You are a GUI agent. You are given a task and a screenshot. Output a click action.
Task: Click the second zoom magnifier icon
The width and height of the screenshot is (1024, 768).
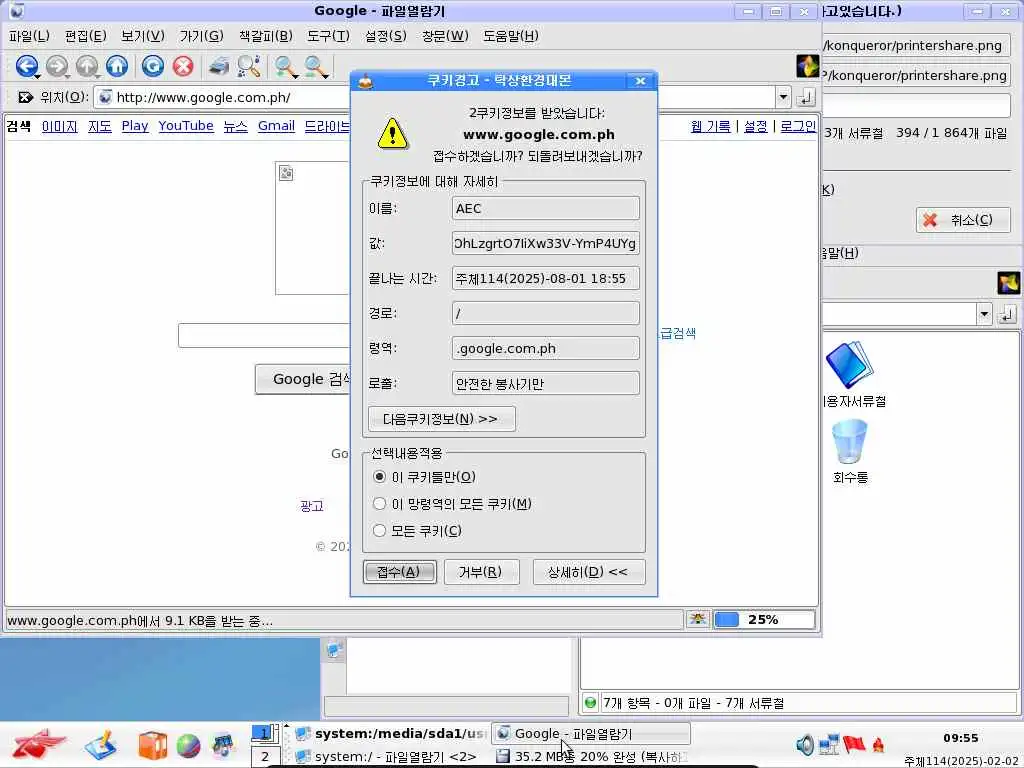(315, 66)
